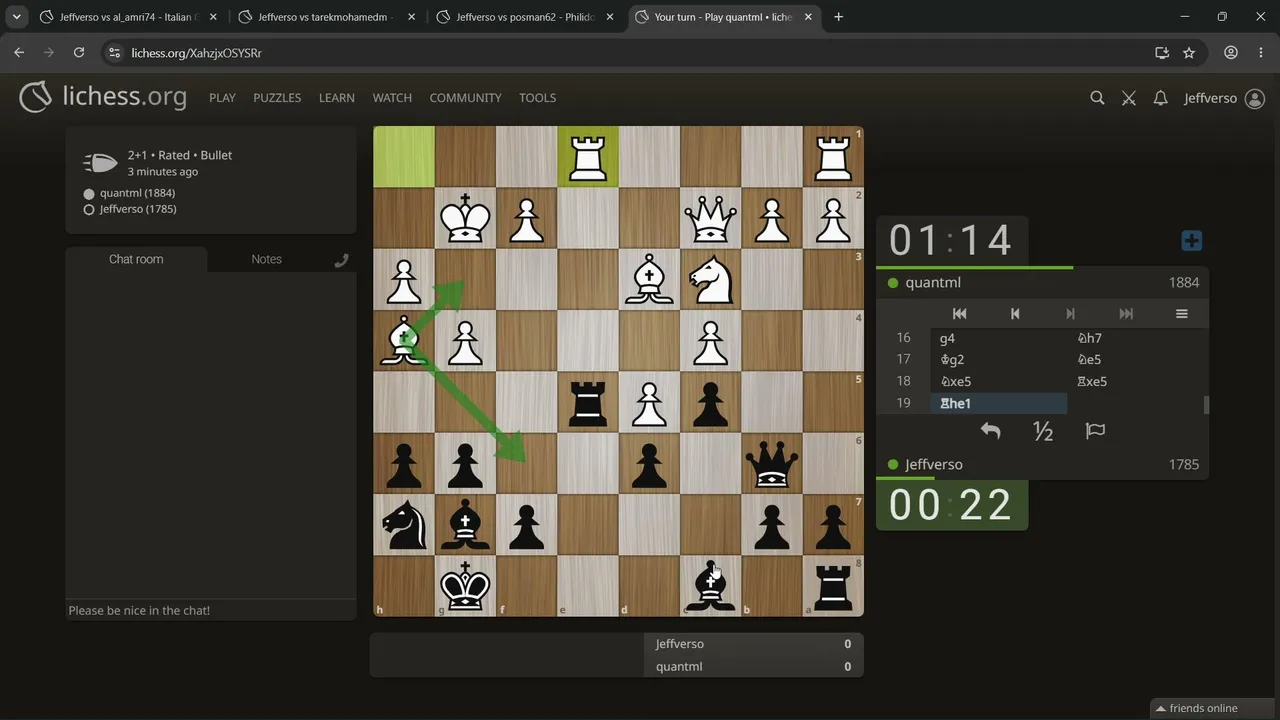The width and height of the screenshot is (1280, 720).
Task: Propose a takeback with the undo arrow
Action: click(990, 431)
